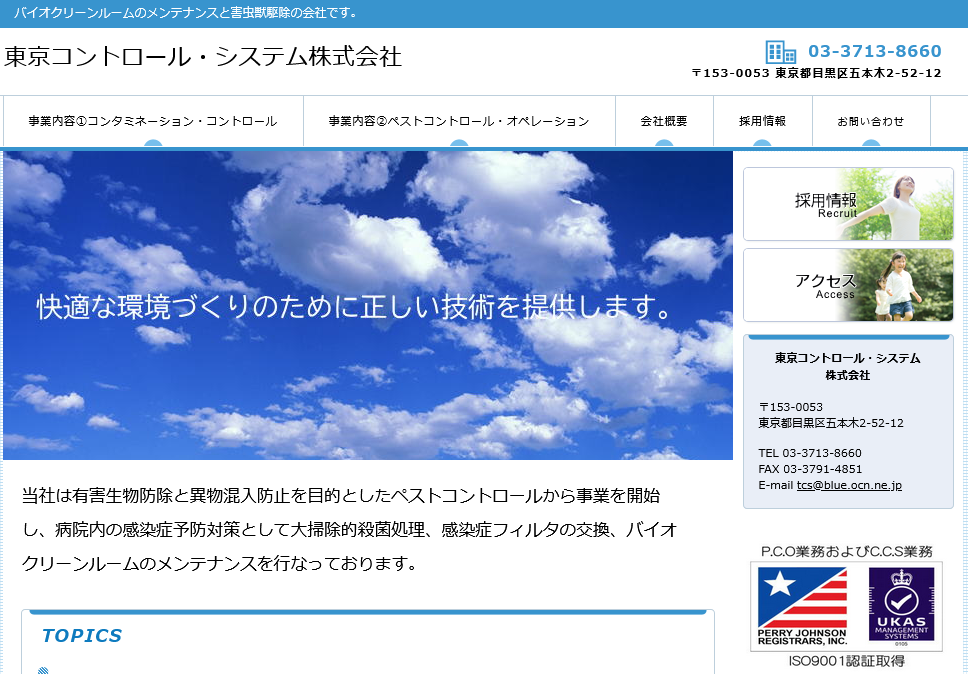The image size is (968, 674).
Task: Click the sidebar address 東京都目黒区五本木2-52-12
Action: pos(831,423)
